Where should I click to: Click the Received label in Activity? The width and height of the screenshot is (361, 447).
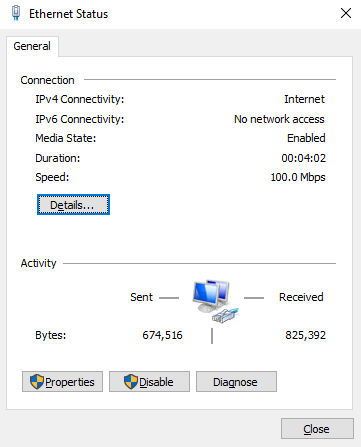pyautogui.click(x=301, y=297)
